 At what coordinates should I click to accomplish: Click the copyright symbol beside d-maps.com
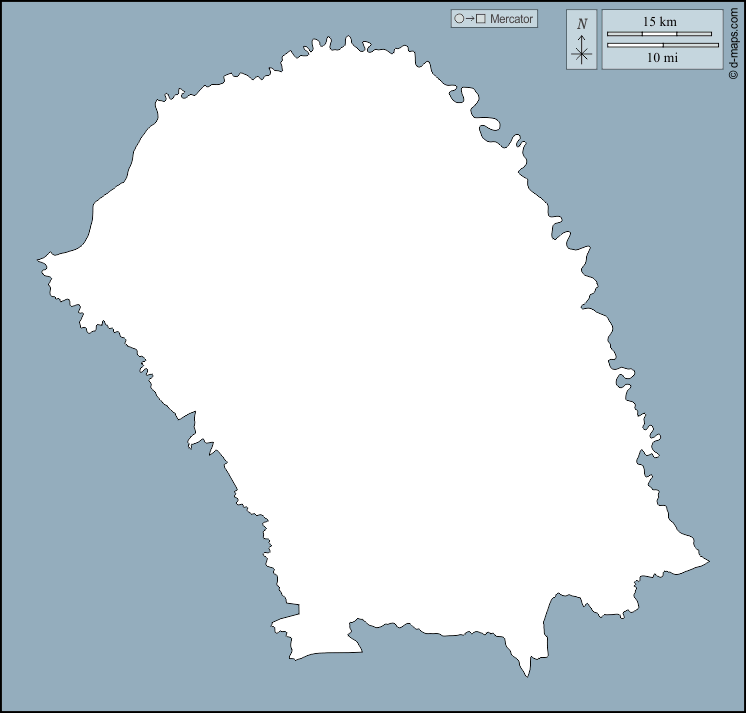click(733, 74)
